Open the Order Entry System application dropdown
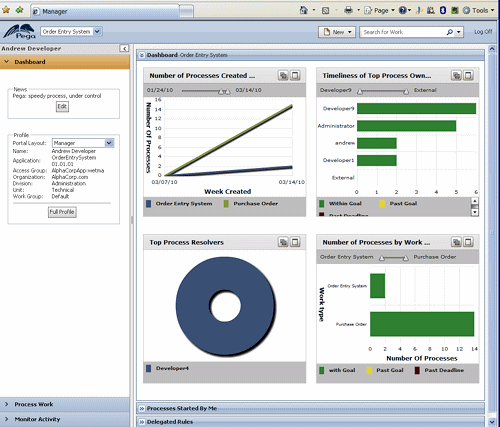This screenshot has width=500, height=427. pyautogui.click(x=71, y=32)
